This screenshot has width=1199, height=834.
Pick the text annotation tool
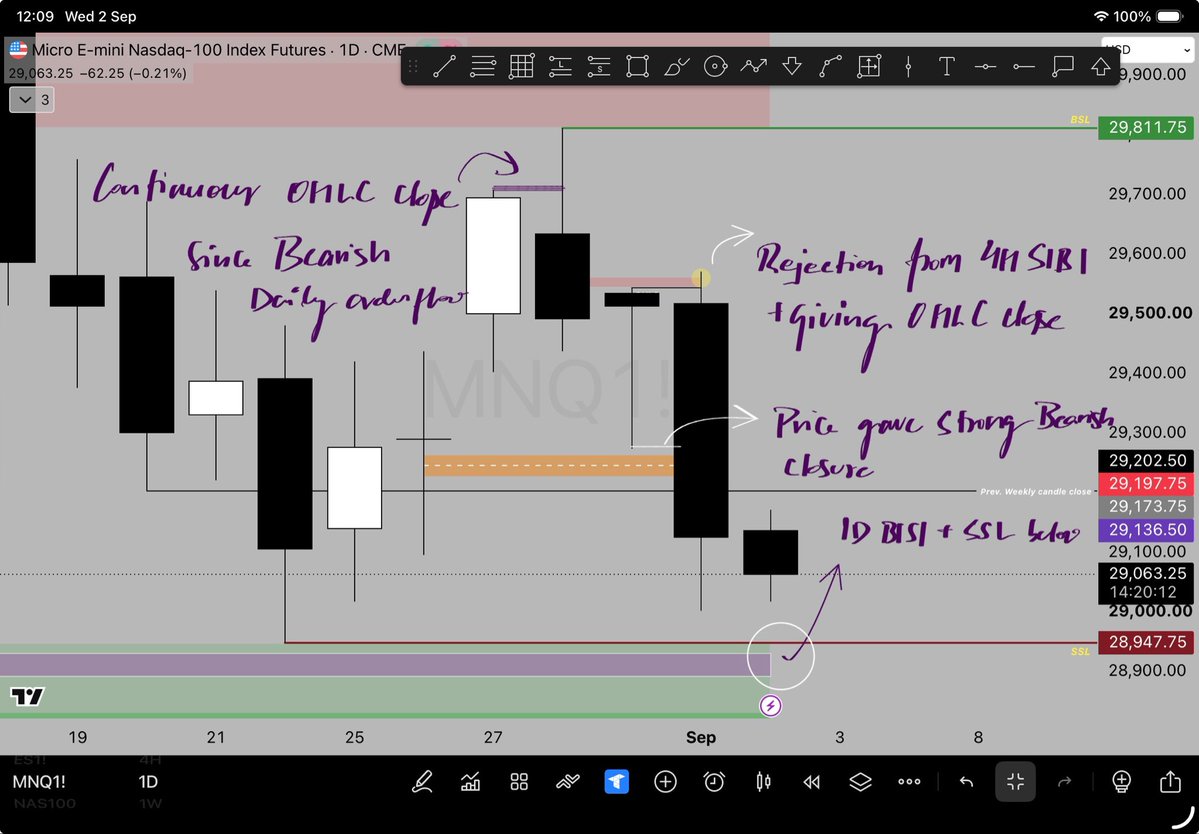947,67
